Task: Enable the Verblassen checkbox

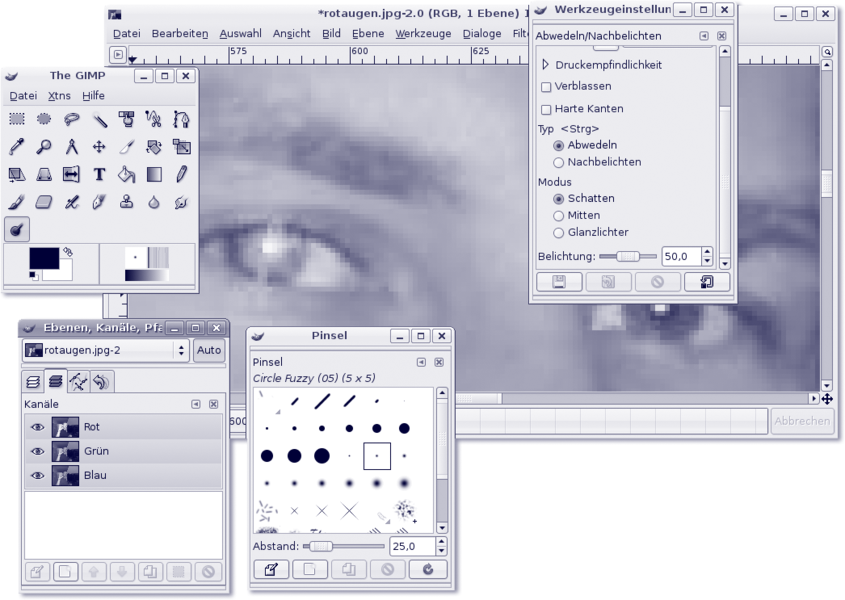Action: (x=546, y=87)
